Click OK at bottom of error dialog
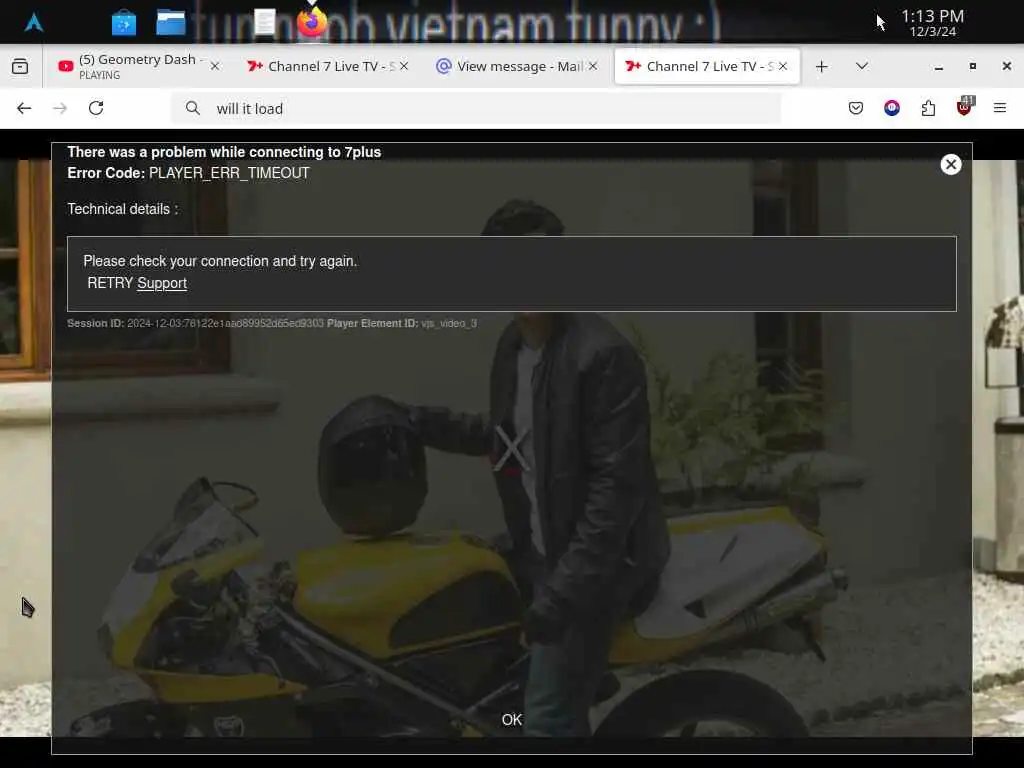Viewport: 1024px width, 768px height. pos(511,720)
